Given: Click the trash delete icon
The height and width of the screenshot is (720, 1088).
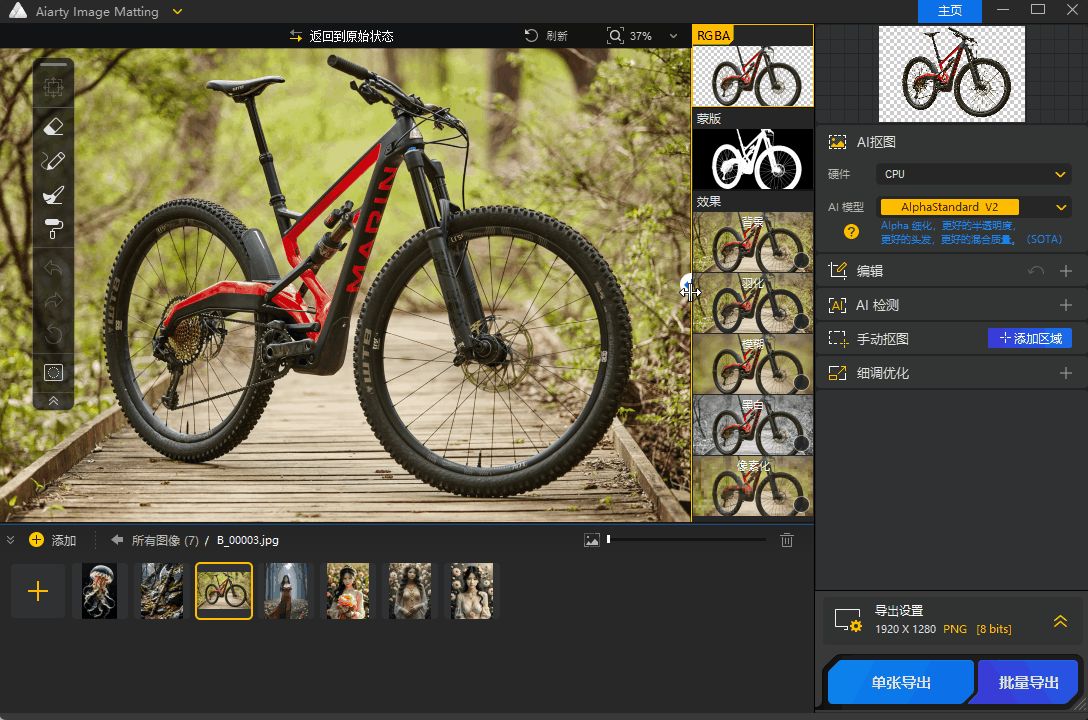Looking at the screenshot, I should pyautogui.click(x=786, y=540).
